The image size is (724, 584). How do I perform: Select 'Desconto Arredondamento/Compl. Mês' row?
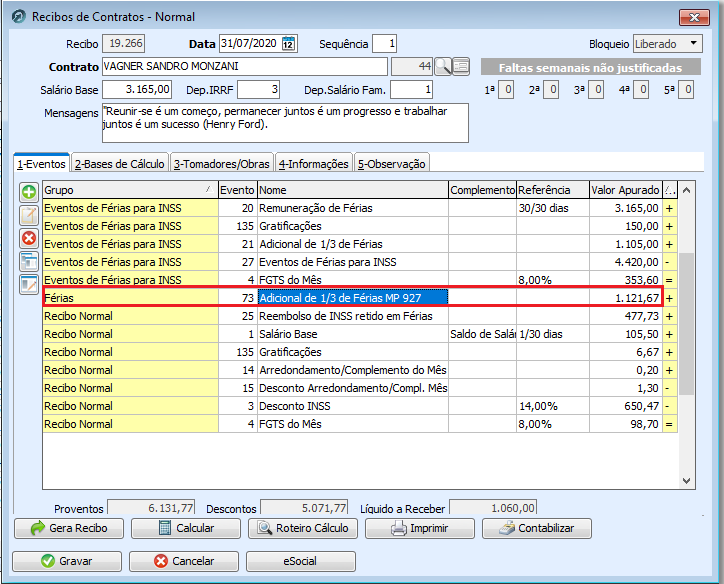tap(360, 388)
